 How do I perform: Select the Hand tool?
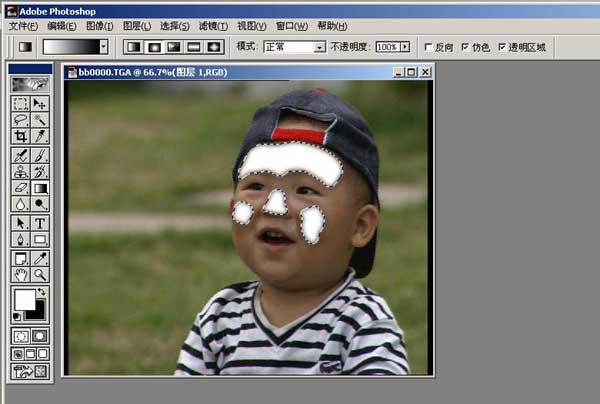[x=21, y=275]
